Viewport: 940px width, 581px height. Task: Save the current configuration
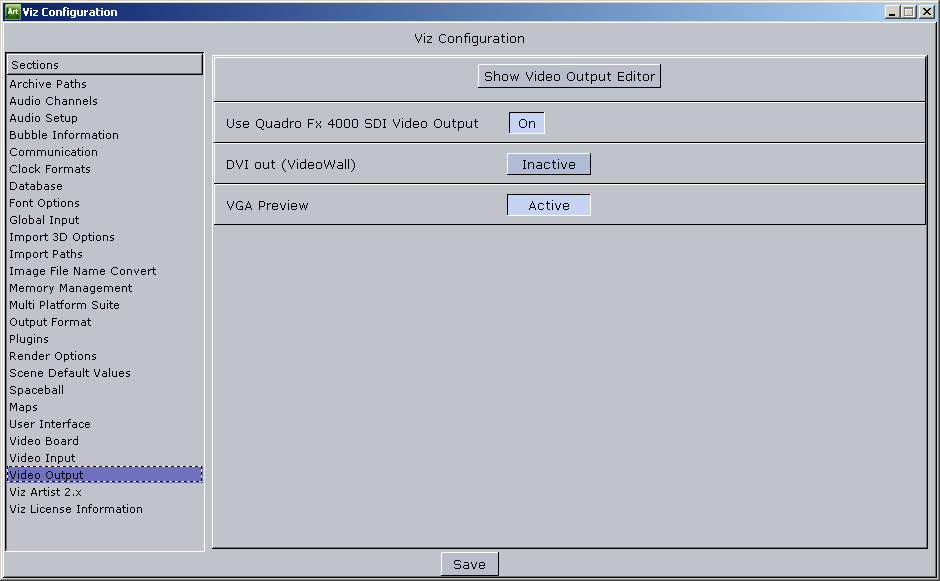coord(469,563)
